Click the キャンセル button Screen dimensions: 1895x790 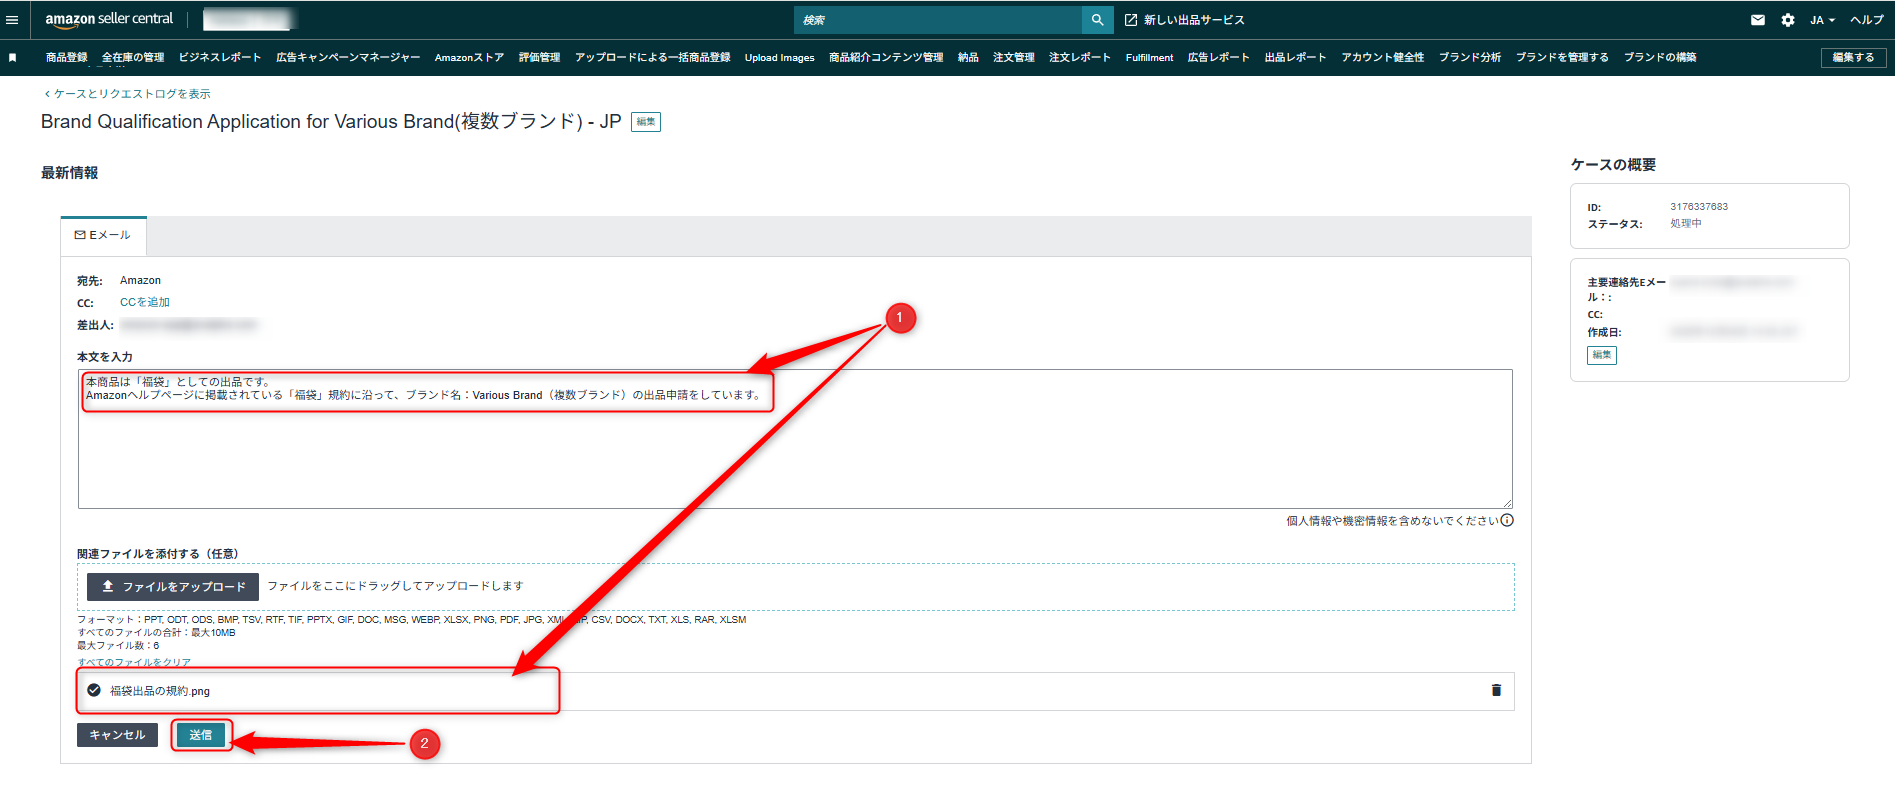(x=117, y=735)
